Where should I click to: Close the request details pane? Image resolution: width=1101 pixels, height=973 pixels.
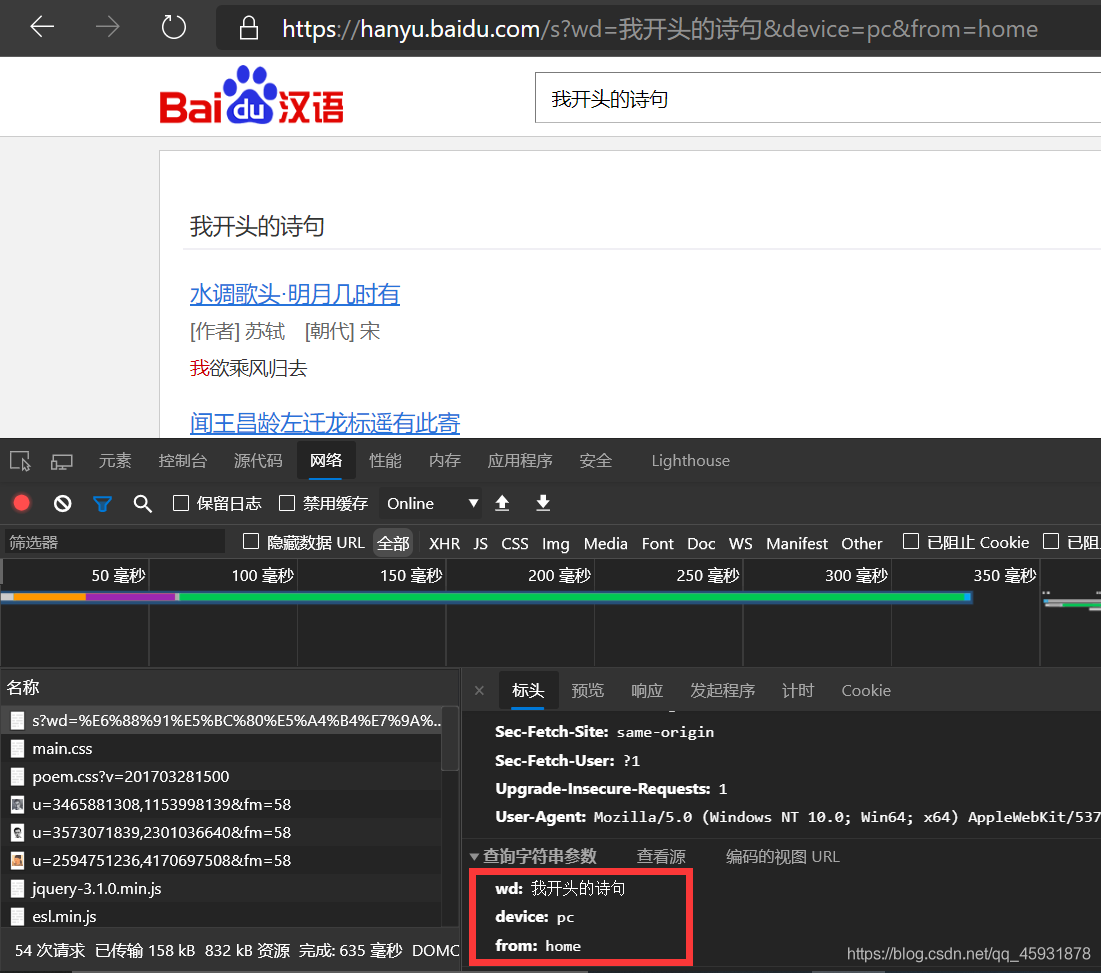pyautogui.click(x=479, y=691)
